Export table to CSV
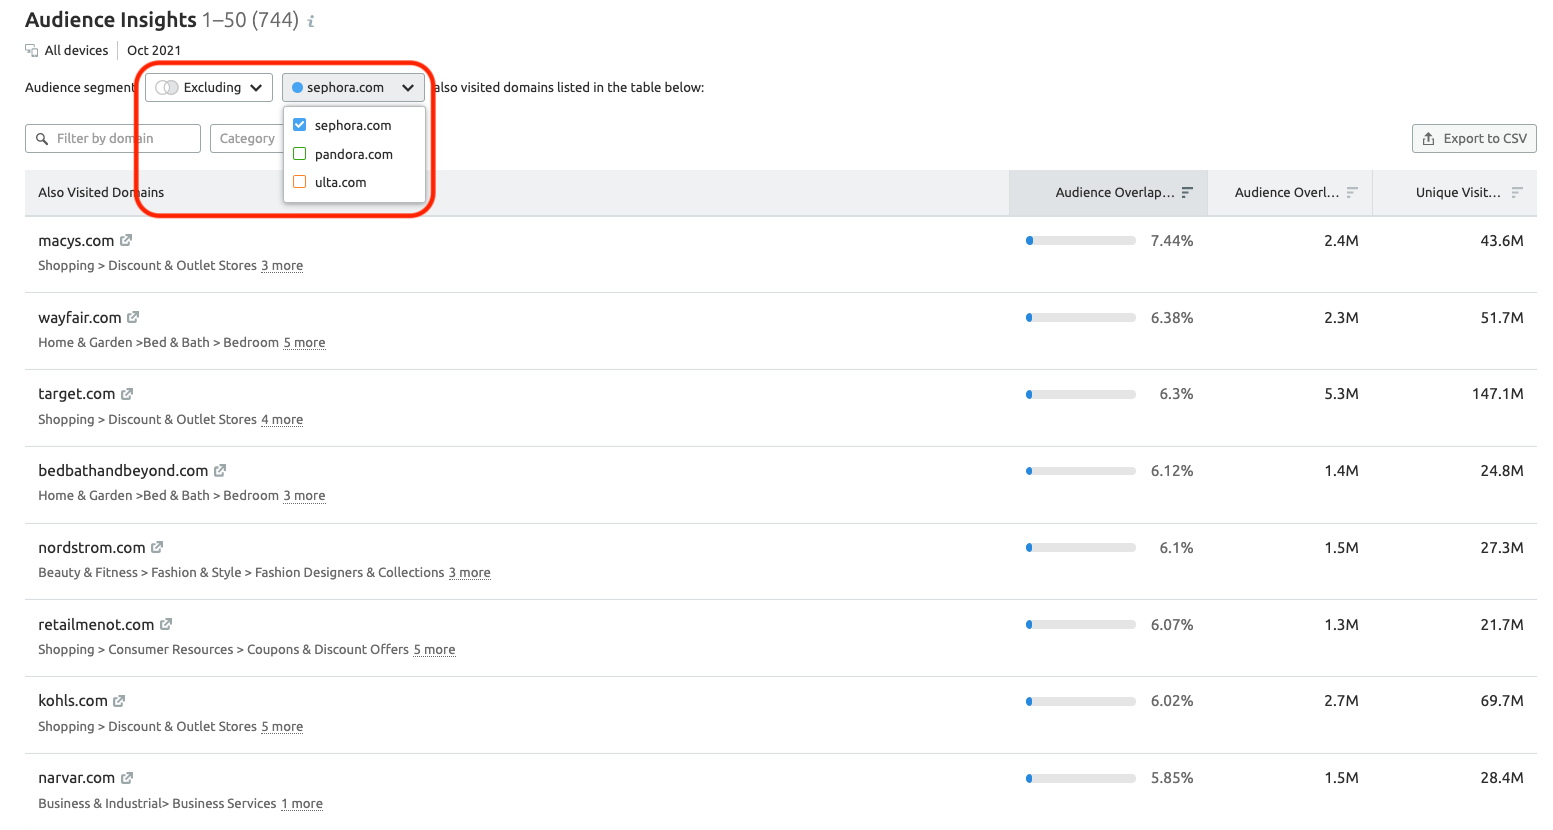The image size is (1553, 830). pyautogui.click(x=1474, y=138)
